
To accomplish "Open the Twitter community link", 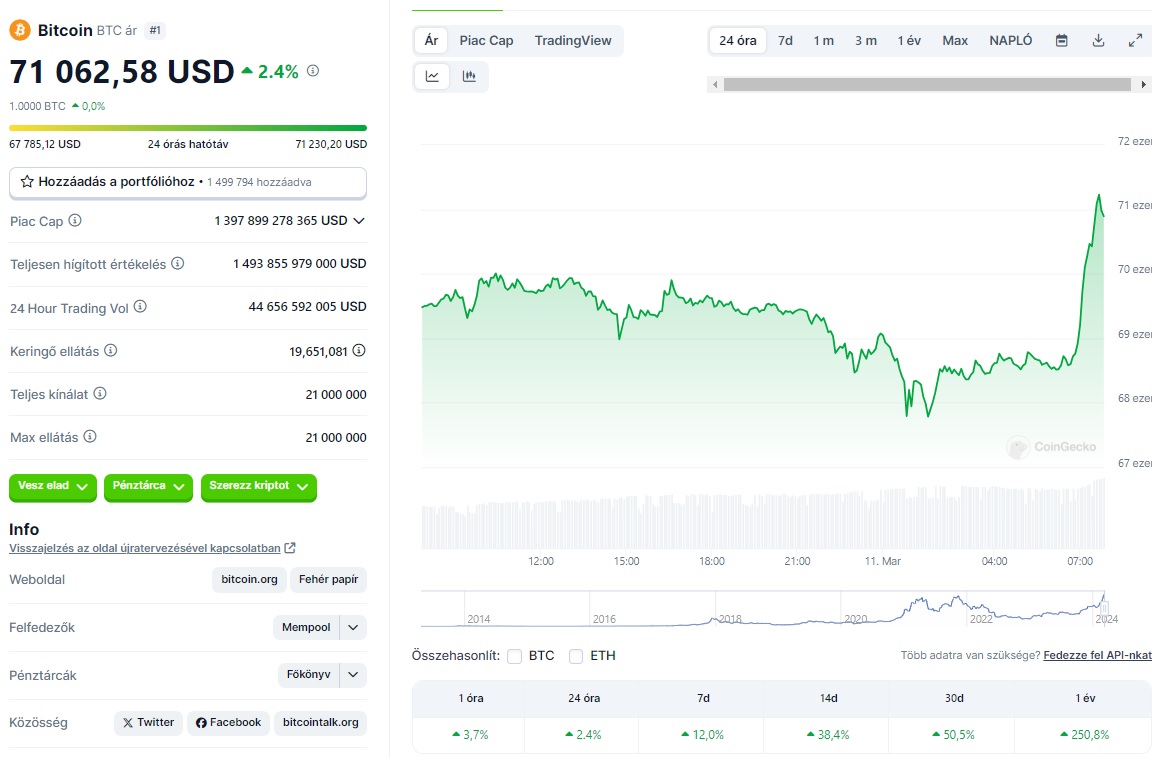I will pyautogui.click(x=148, y=723).
